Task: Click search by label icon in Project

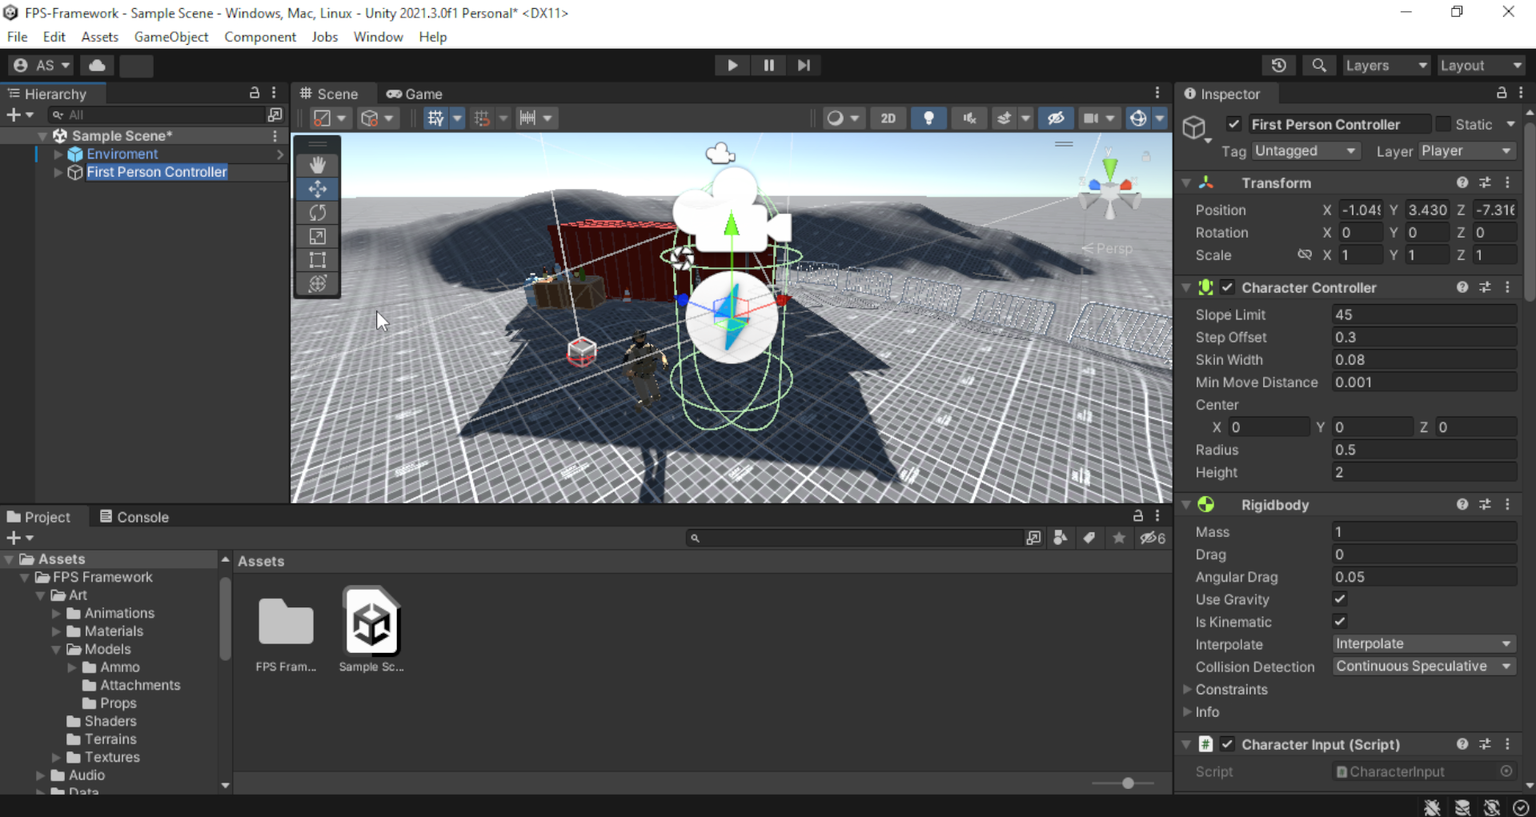Action: pyautogui.click(x=1089, y=538)
